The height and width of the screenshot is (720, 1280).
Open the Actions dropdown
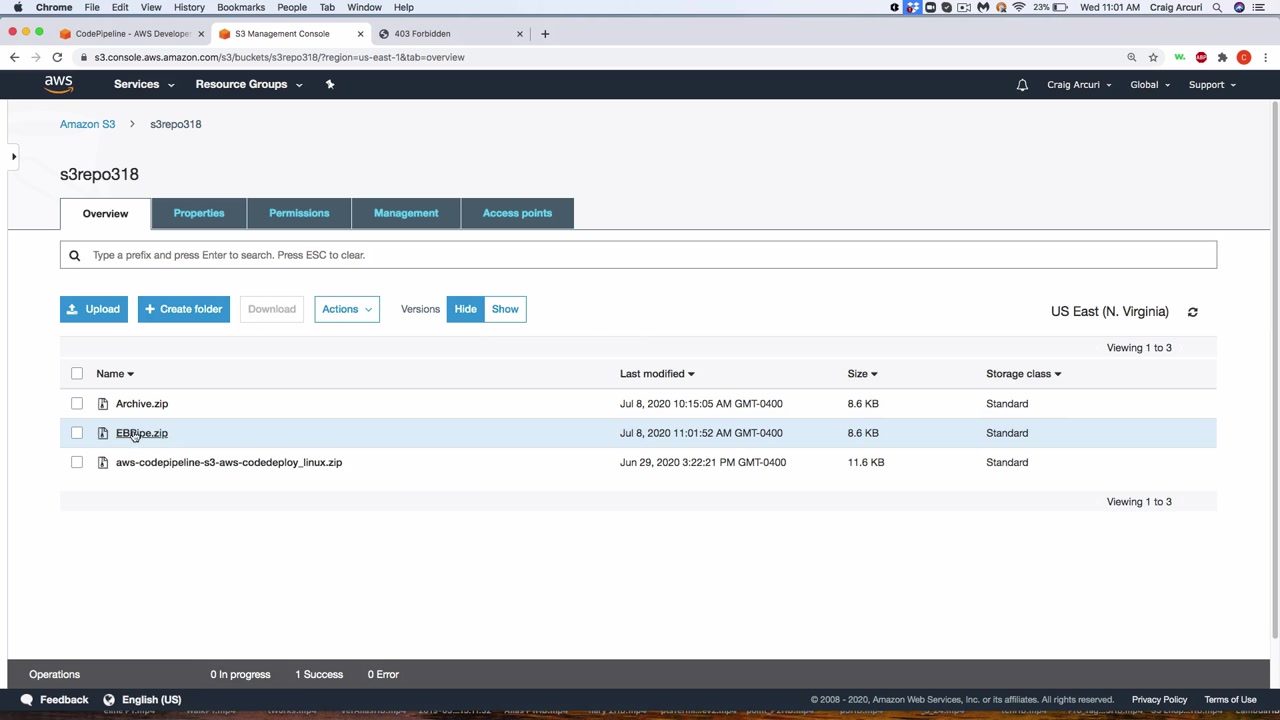coord(347,309)
